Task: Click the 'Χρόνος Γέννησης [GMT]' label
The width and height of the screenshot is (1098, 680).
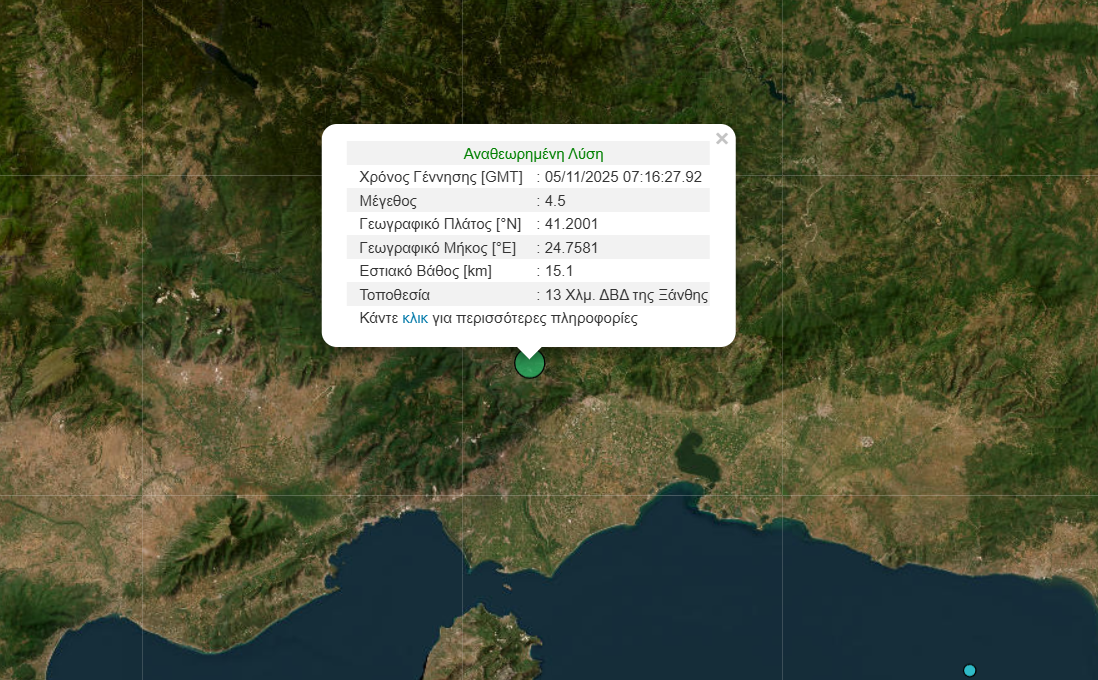Action: tap(441, 177)
